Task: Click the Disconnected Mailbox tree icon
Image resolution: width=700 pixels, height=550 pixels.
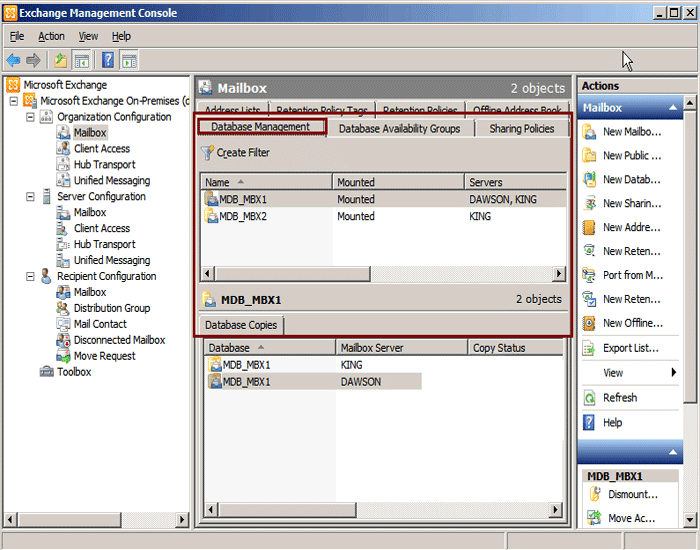Action: pyautogui.click(x=63, y=340)
